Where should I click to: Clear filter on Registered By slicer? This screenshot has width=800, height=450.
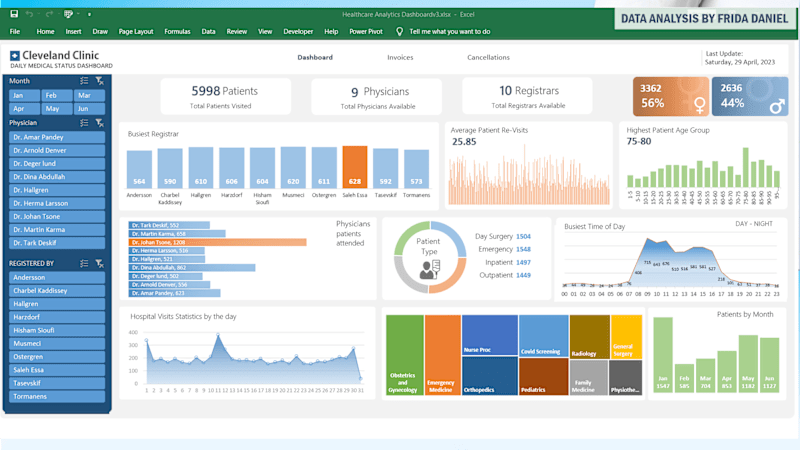coord(99,263)
